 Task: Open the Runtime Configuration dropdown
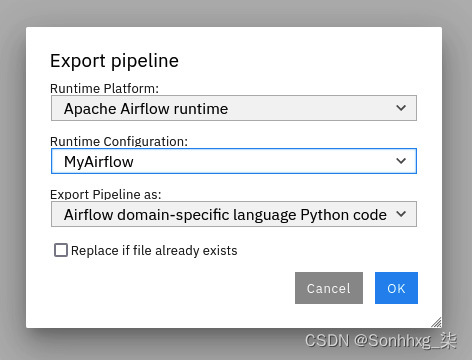click(234, 161)
